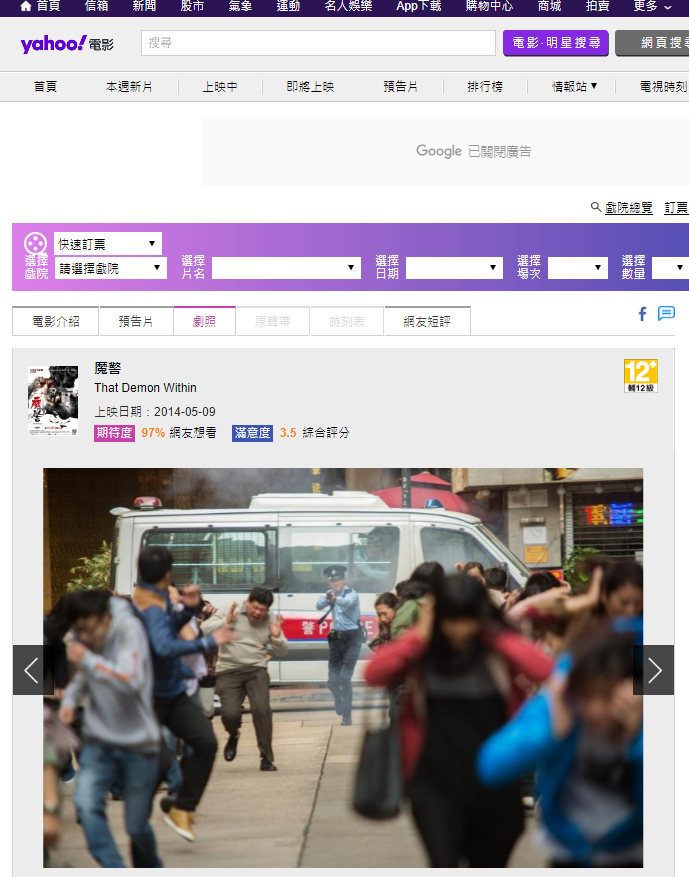This screenshot has width=689, height=877.
Task: Go to 首頁 in movie navigation
Action: pos(45,86)
